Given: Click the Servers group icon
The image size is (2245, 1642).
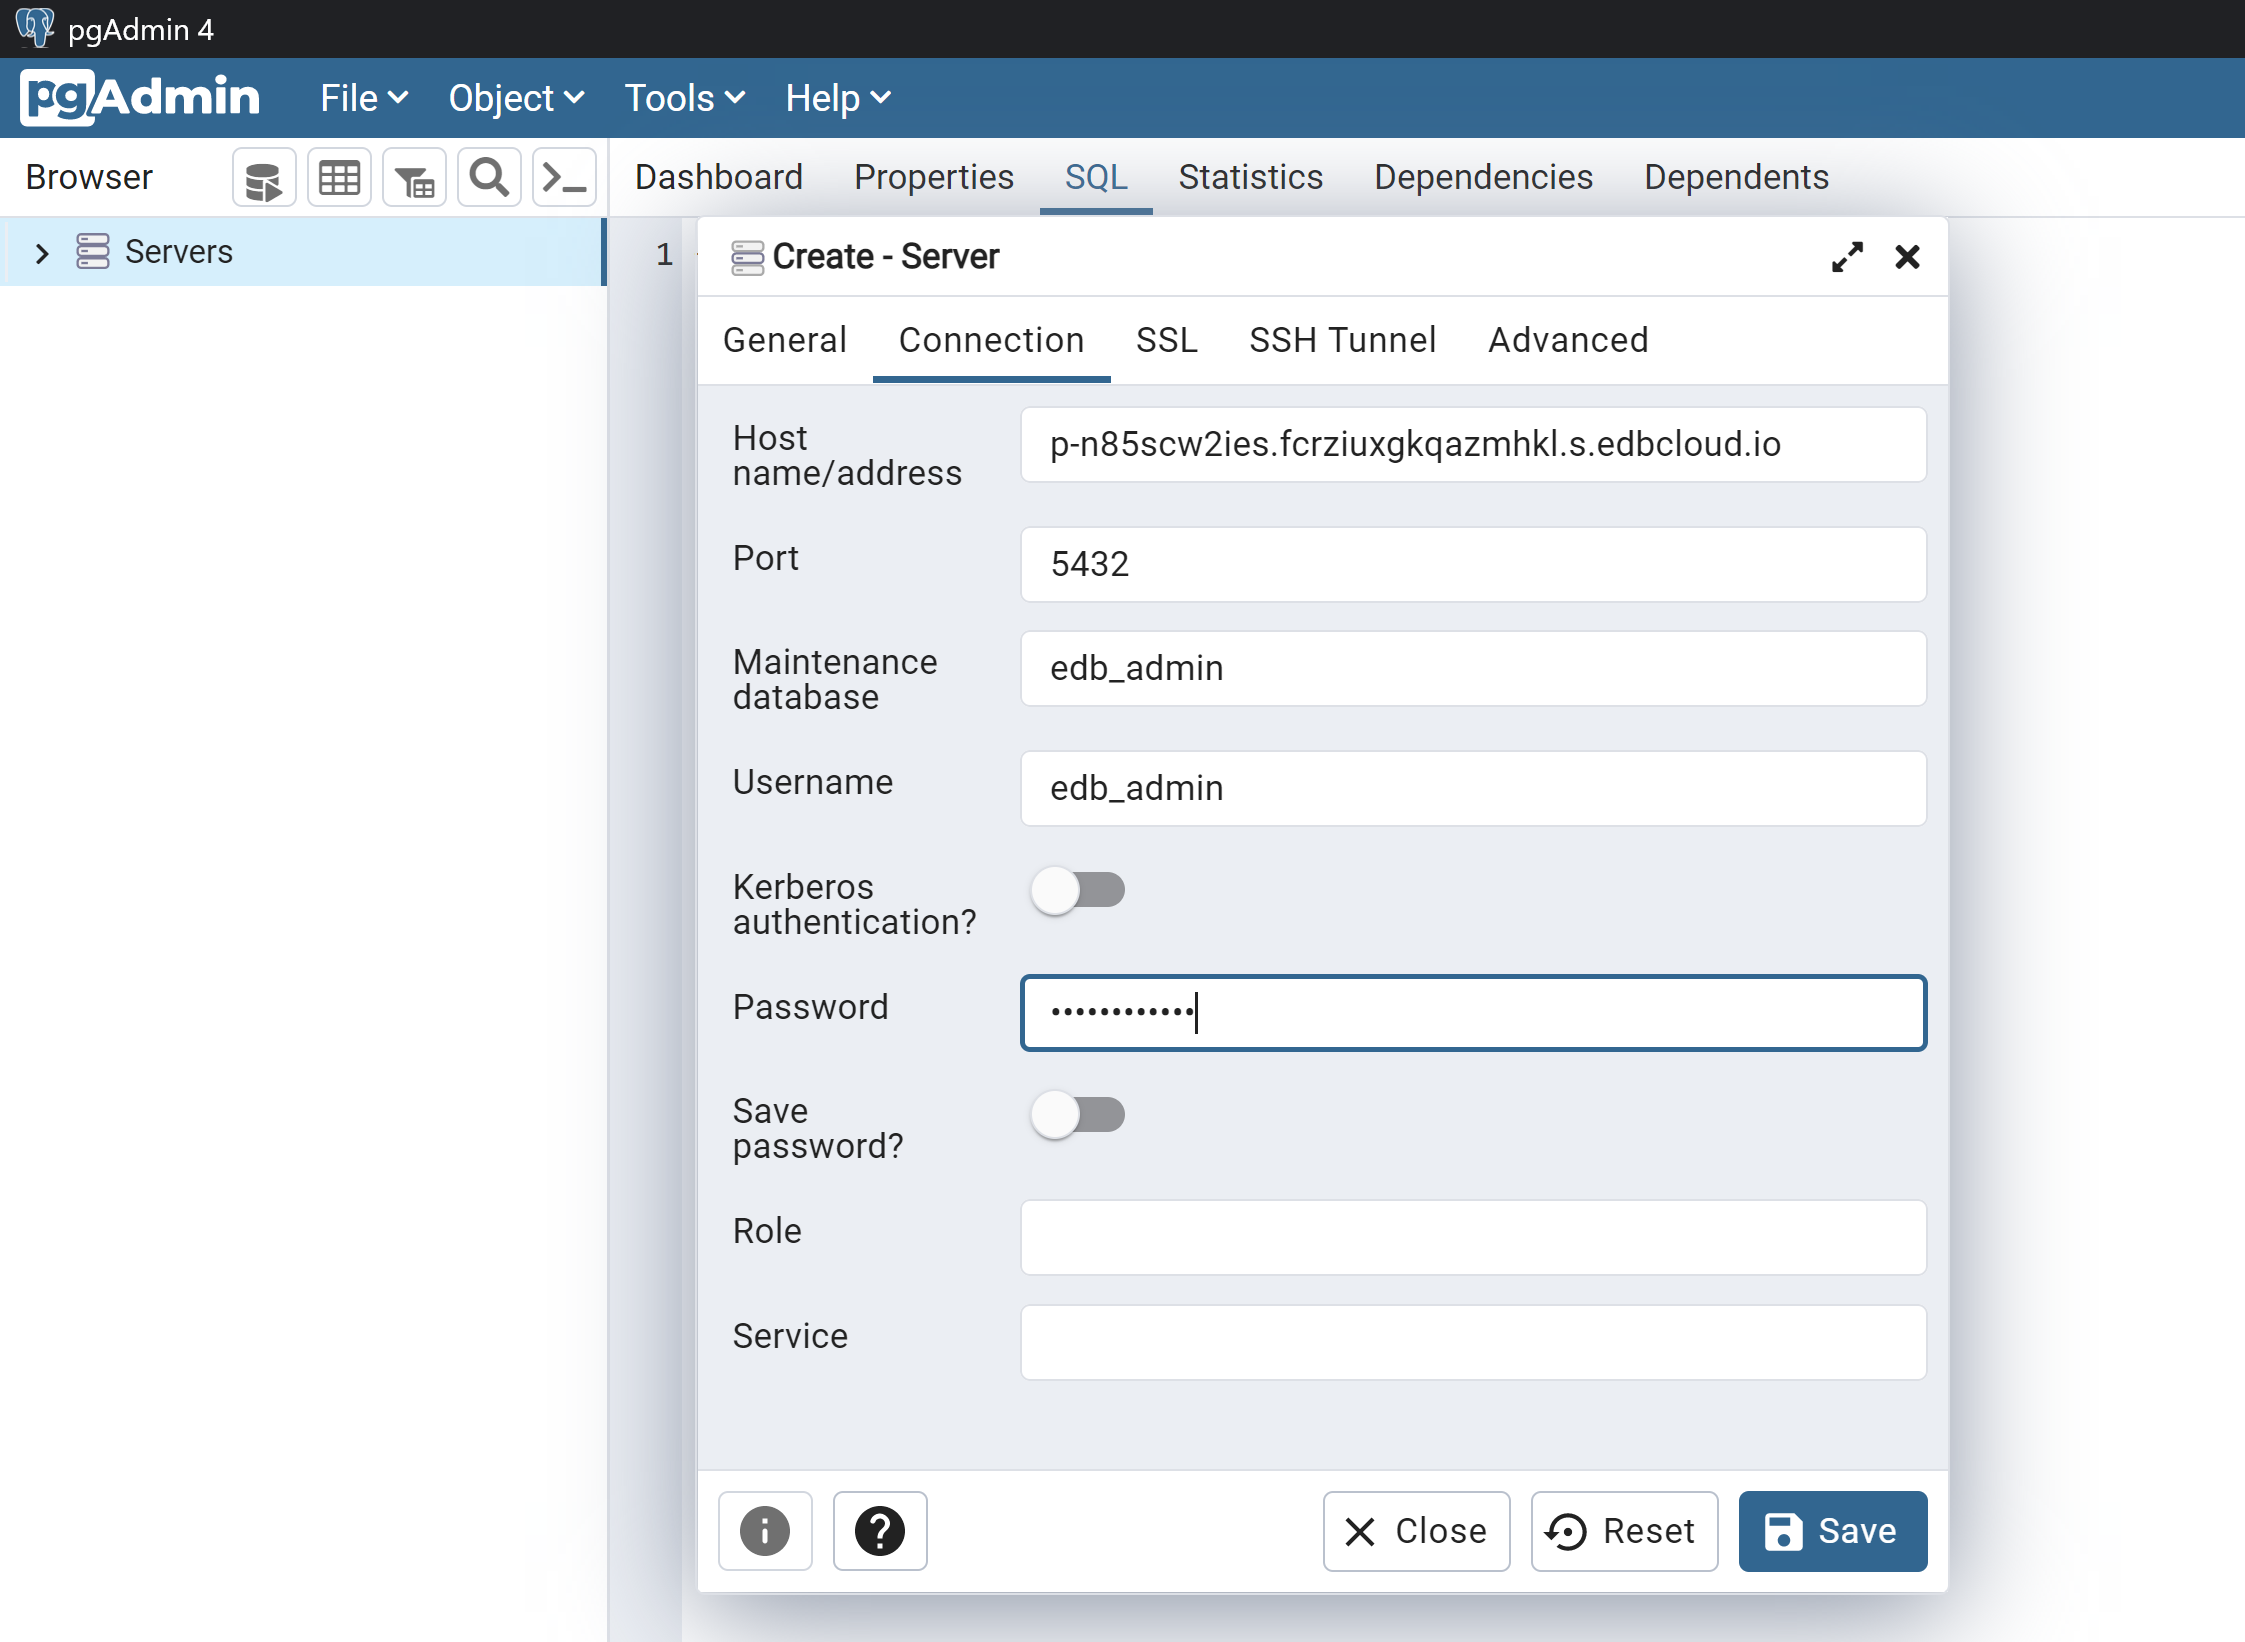Looking at the screenshot, I should [x=93, y=251].
